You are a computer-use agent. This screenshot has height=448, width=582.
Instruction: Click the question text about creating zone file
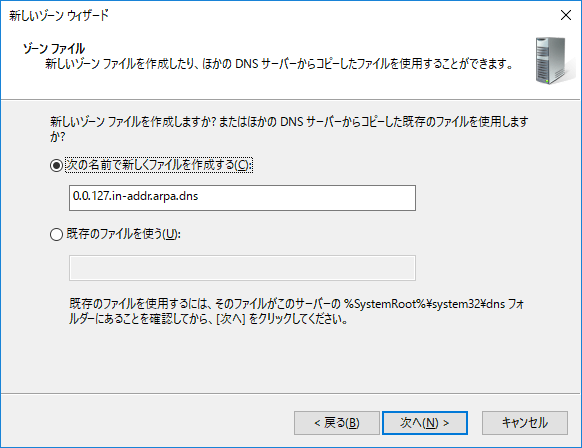[289, 129]
